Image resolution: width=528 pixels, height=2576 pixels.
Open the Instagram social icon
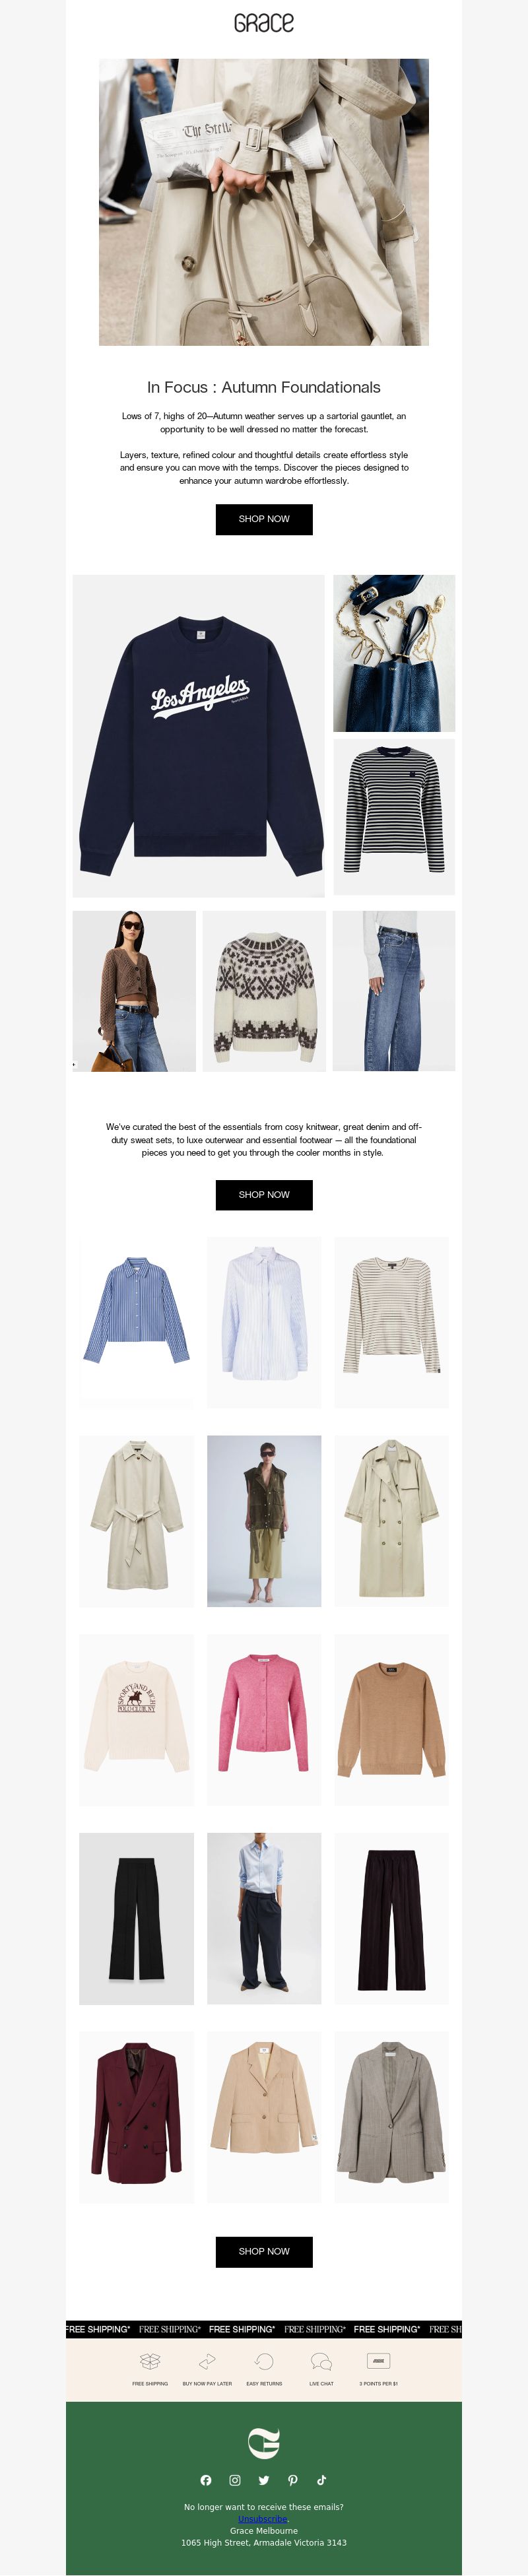point(235,2480)
